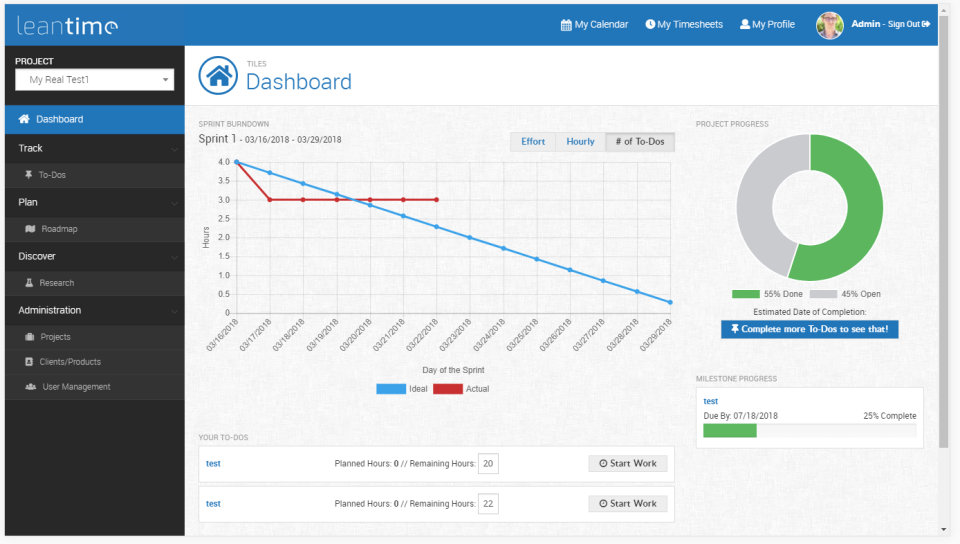Image resolution: width=960 pixels, height=544 pixels.
Task: Open the test milestone link
Action: [x=710, y=401]
